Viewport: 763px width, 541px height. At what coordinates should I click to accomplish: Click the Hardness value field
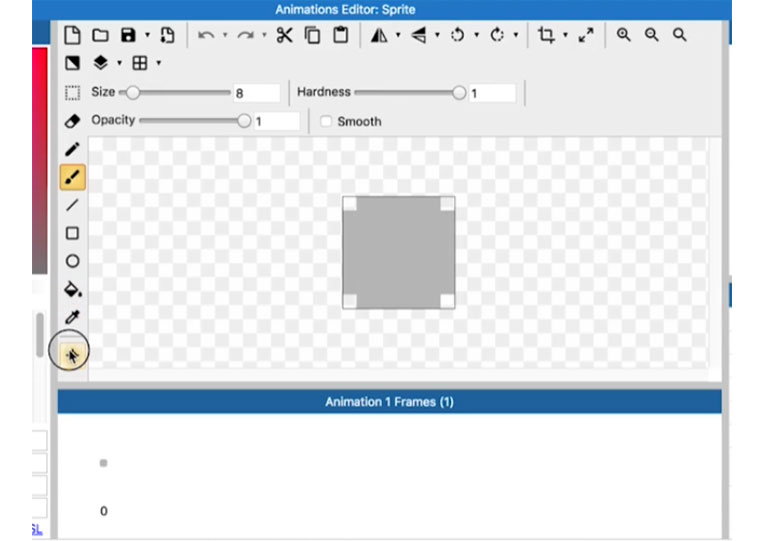coord(492,93)
